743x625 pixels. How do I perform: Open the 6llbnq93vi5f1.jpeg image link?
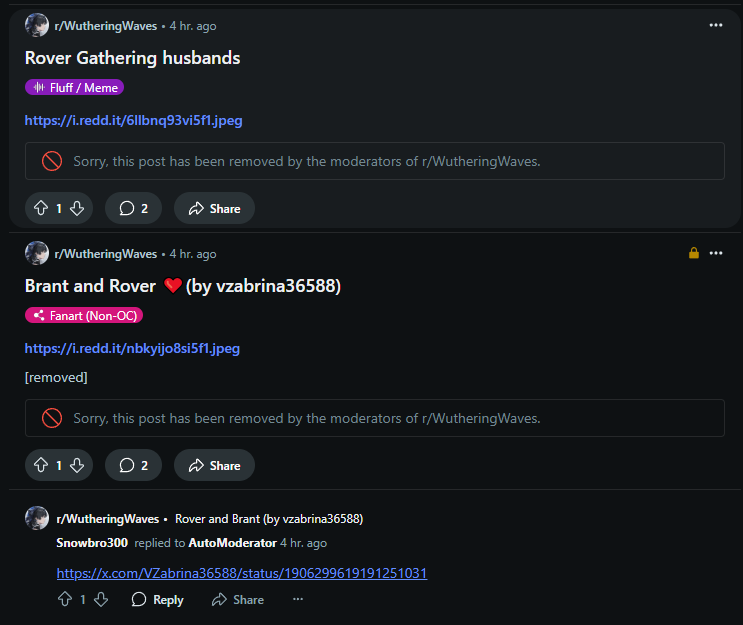tap(133, 120)
